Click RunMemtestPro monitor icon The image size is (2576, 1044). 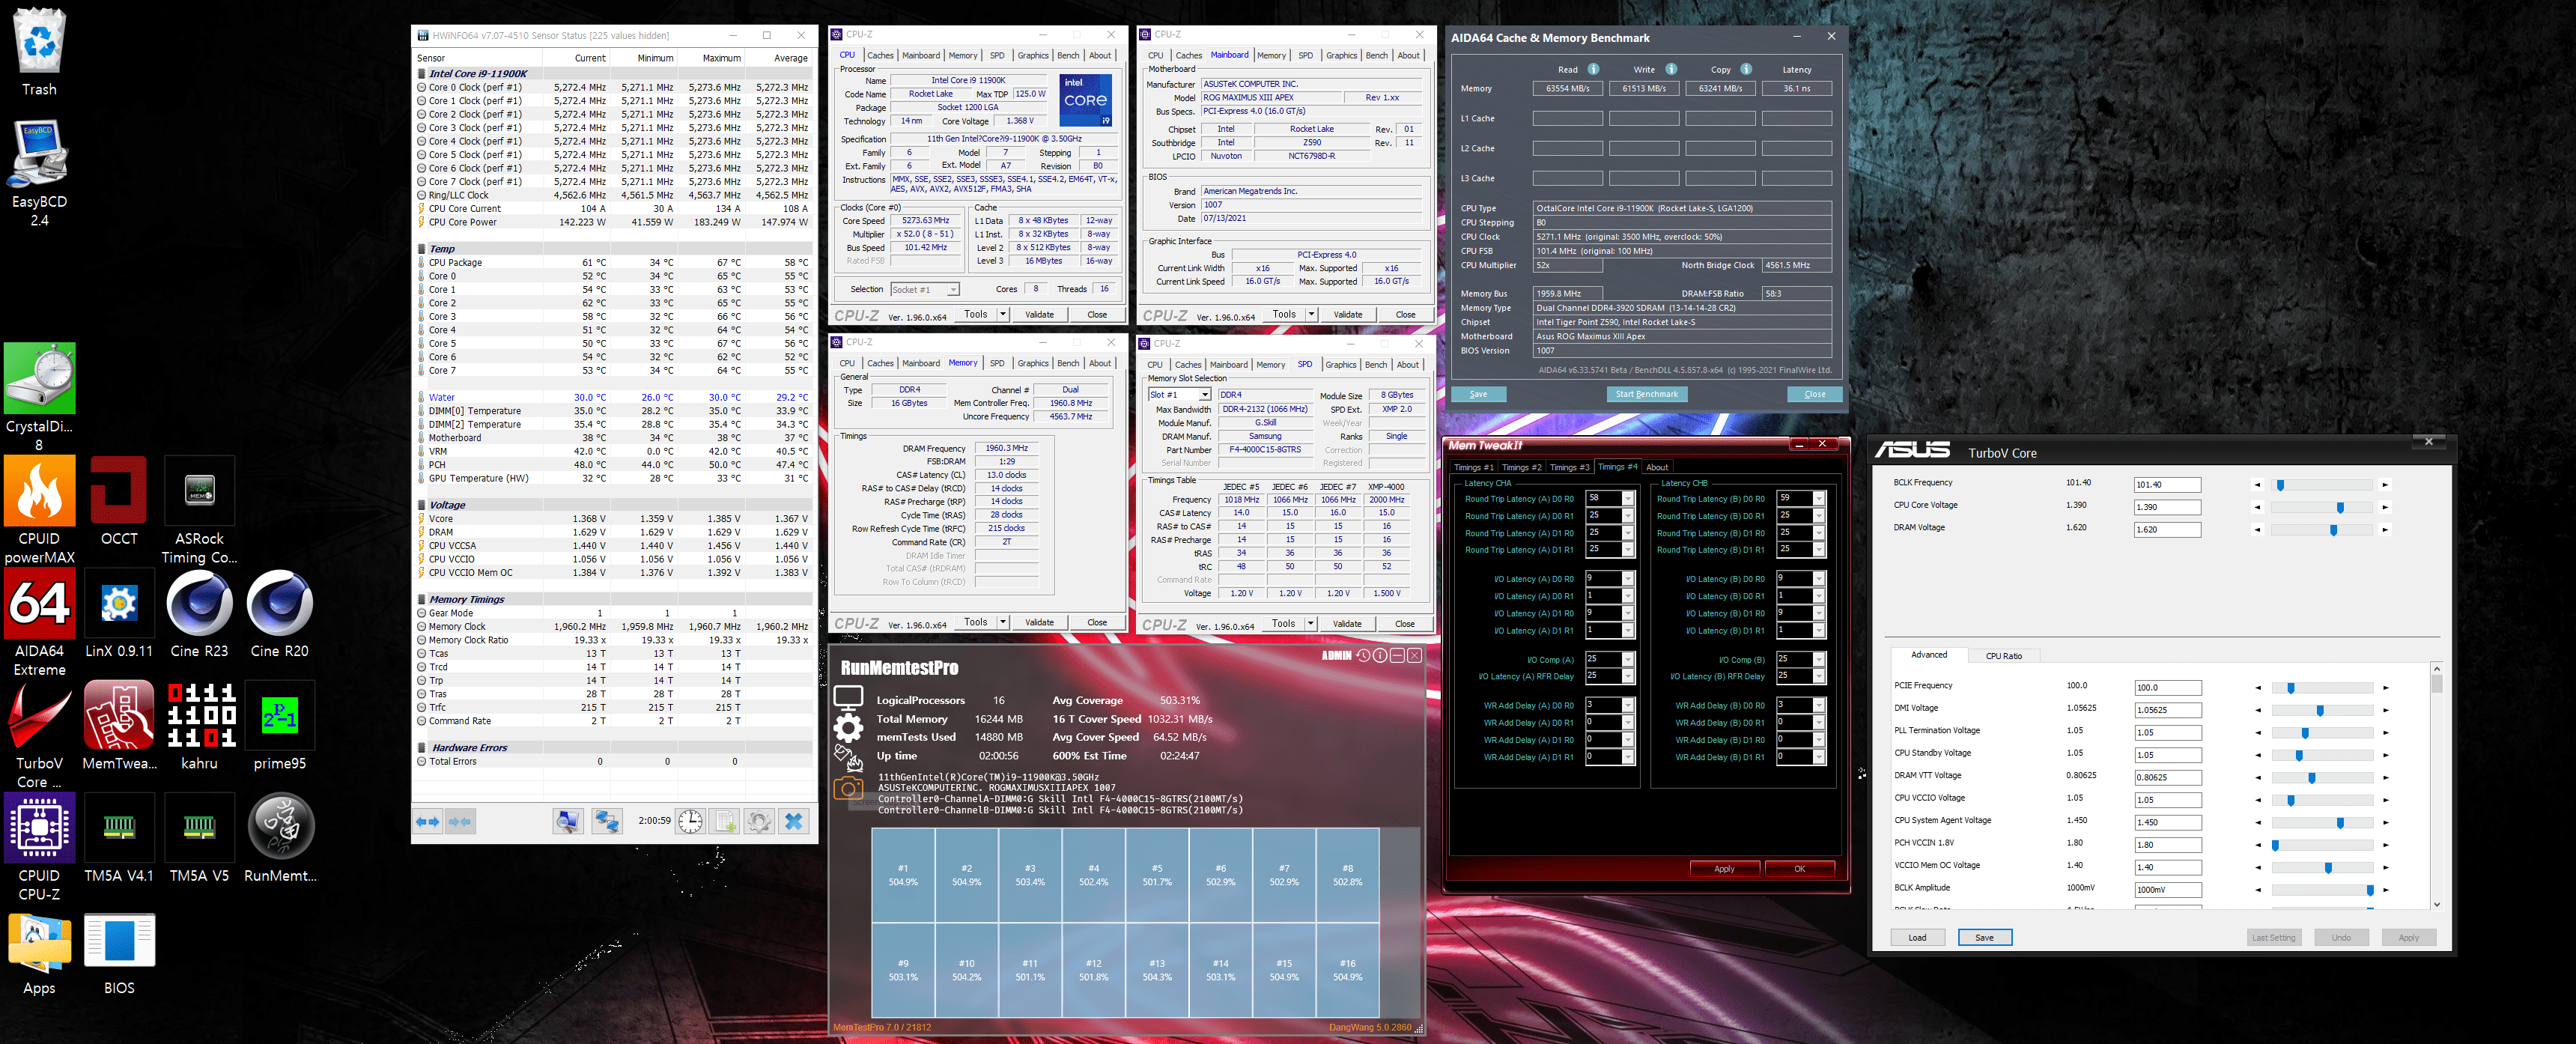coord(848,697)
